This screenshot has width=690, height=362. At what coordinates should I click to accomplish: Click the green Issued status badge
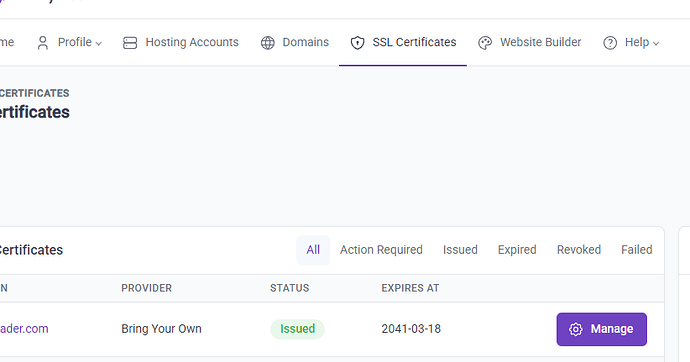(297, 329)
